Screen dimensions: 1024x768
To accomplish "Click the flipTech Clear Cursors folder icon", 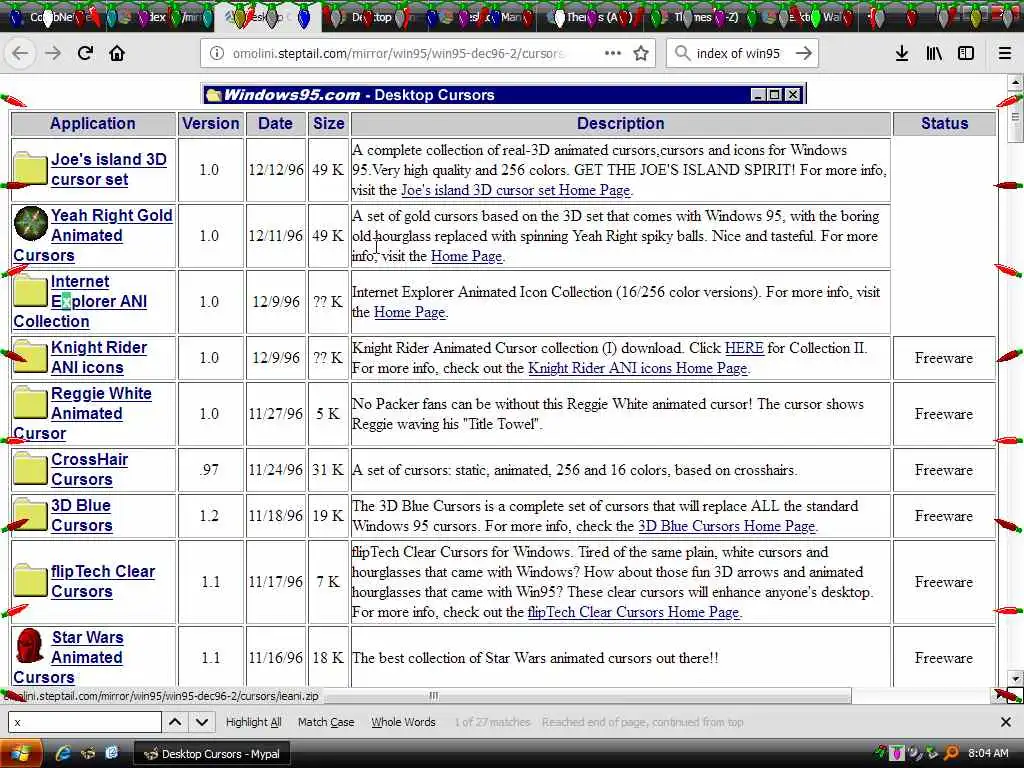I will click(30, 579).
